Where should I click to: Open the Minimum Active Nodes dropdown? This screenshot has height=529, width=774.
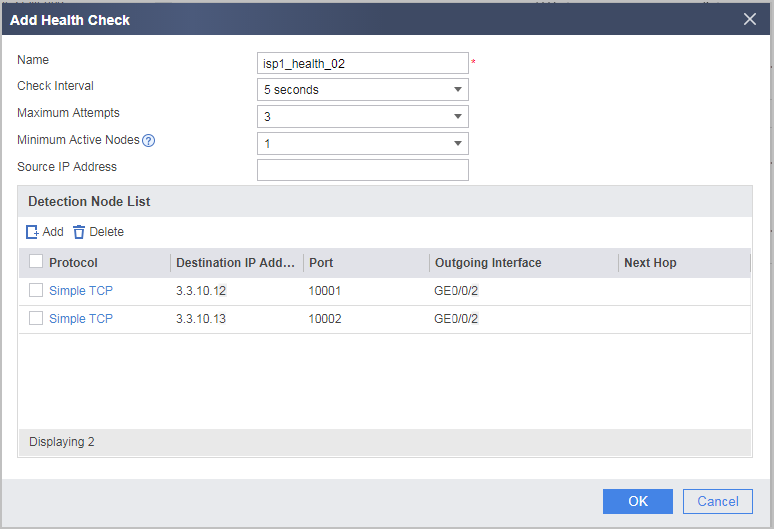[363, 144]
